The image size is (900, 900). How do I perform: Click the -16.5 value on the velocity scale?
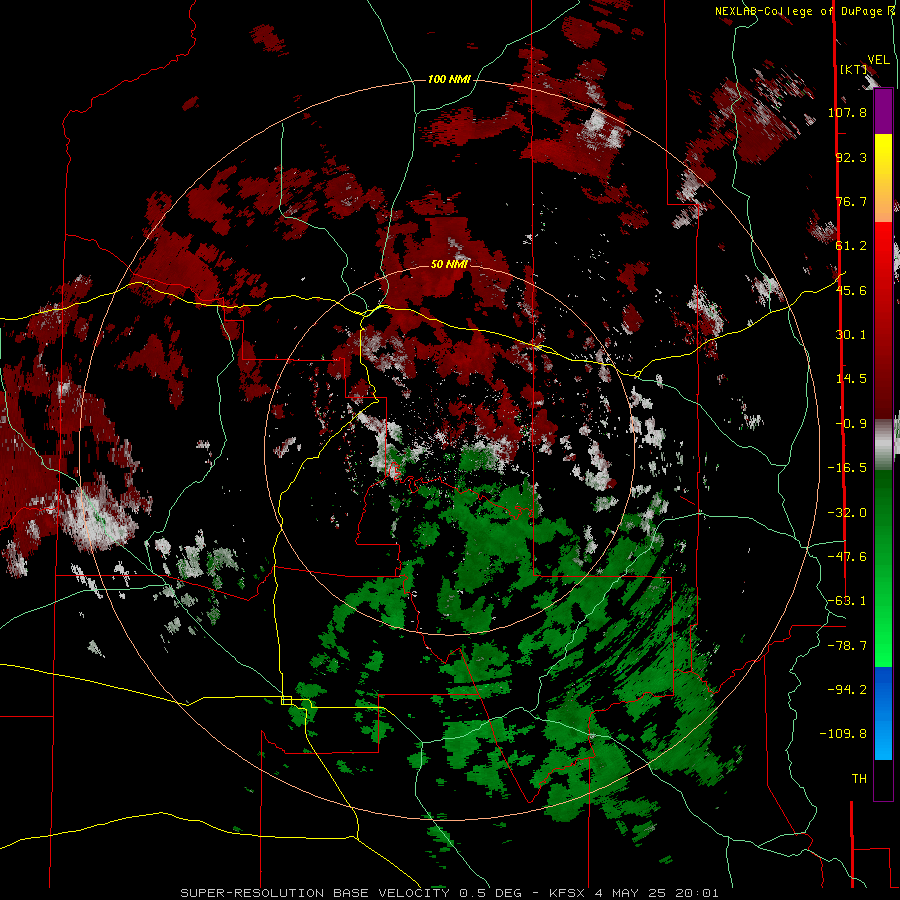click(x=847, y=468)
